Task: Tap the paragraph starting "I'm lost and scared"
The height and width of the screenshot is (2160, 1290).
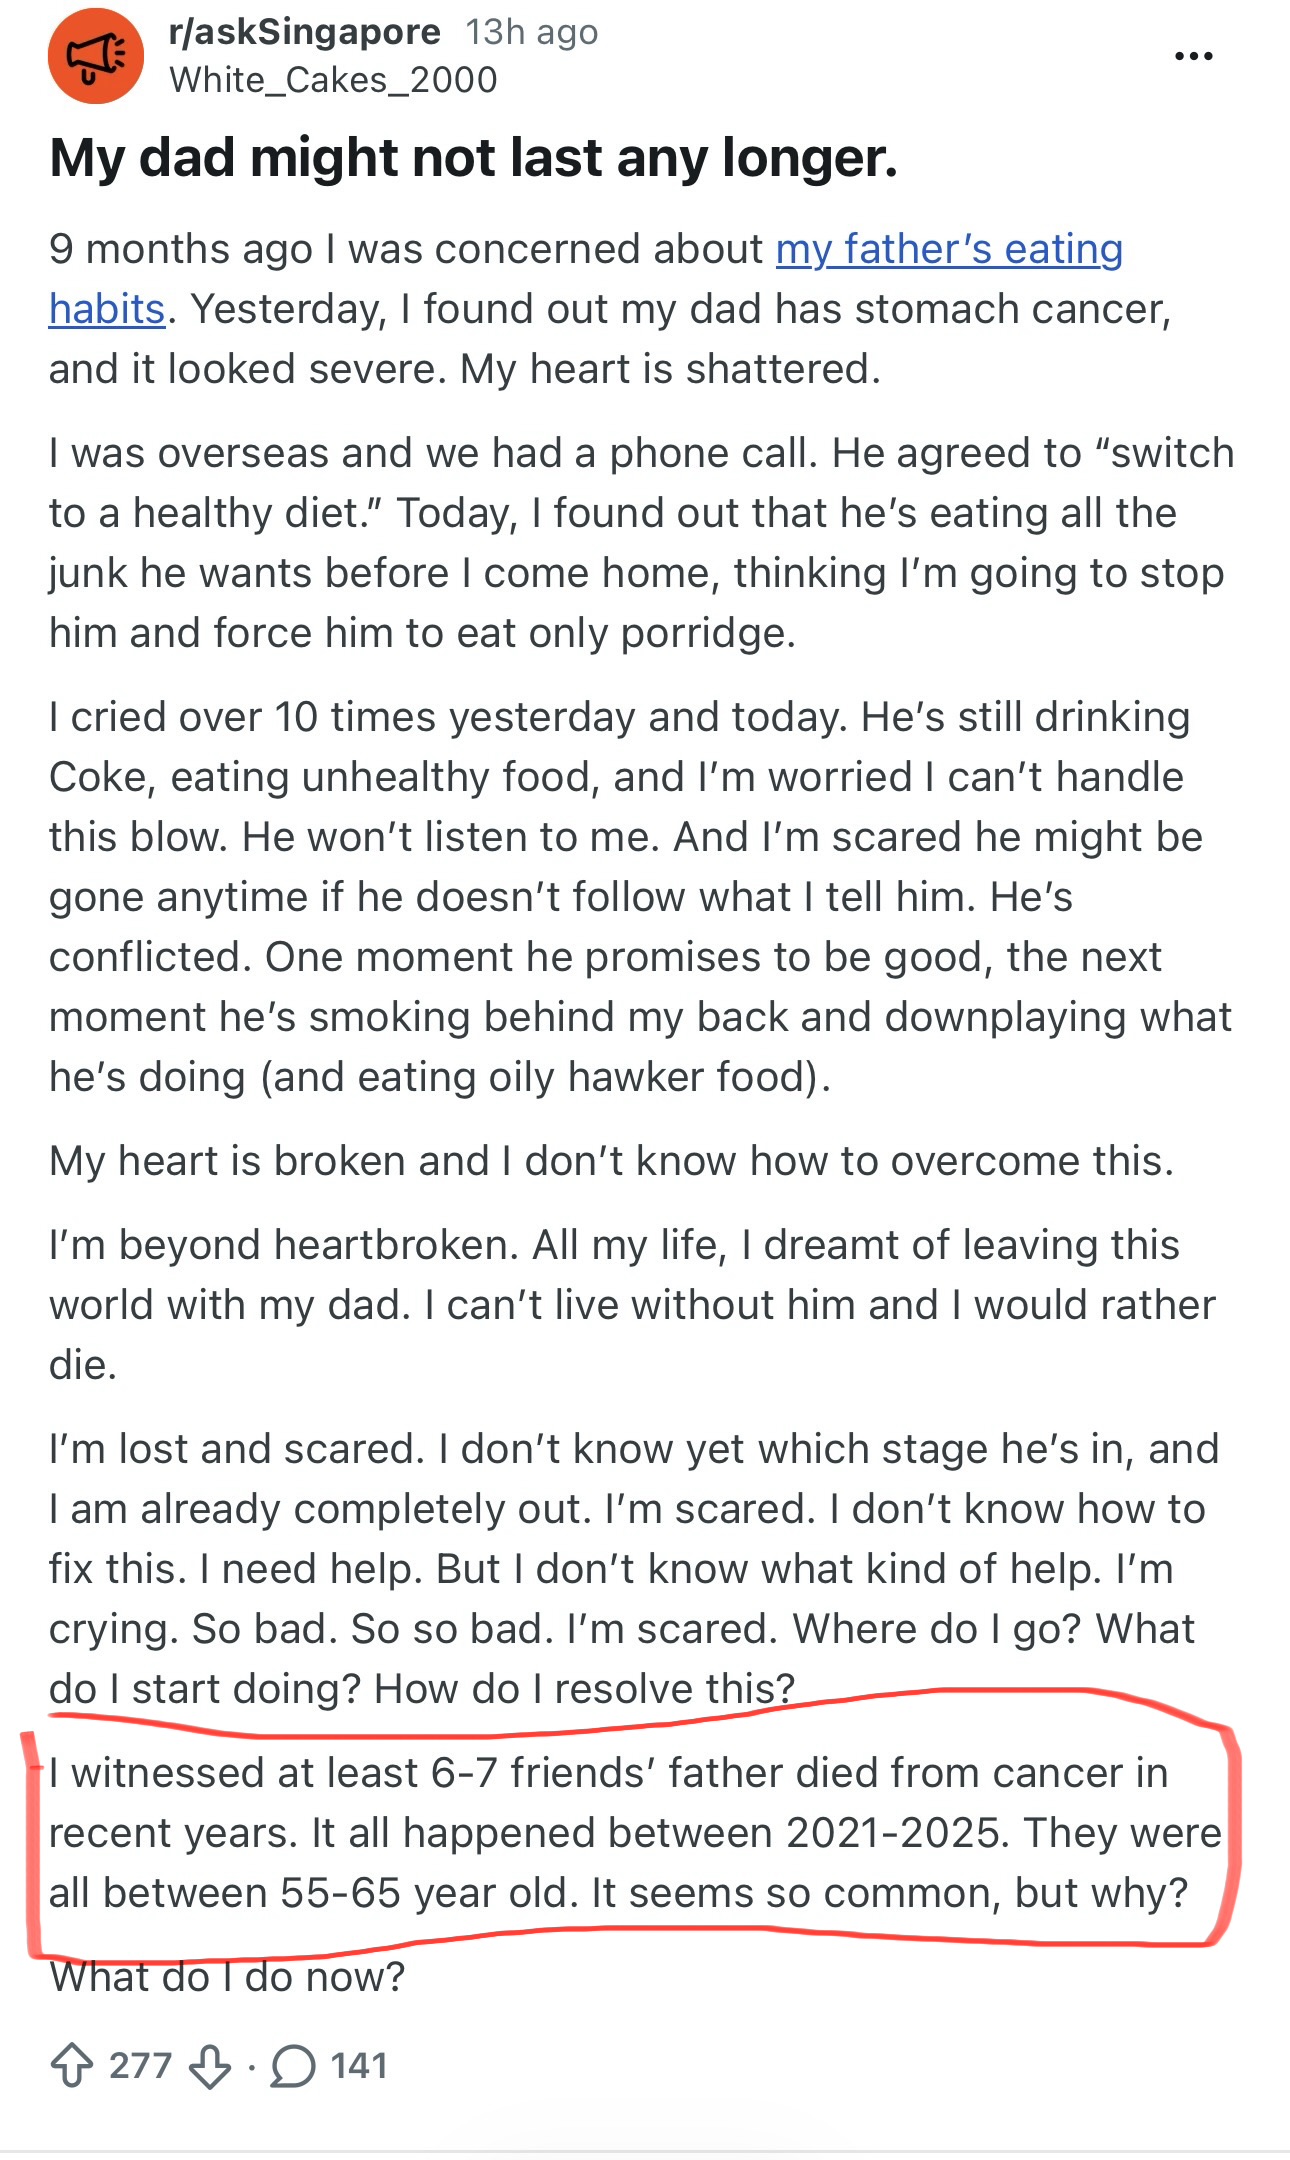Action: click(x=630, y=1568)
